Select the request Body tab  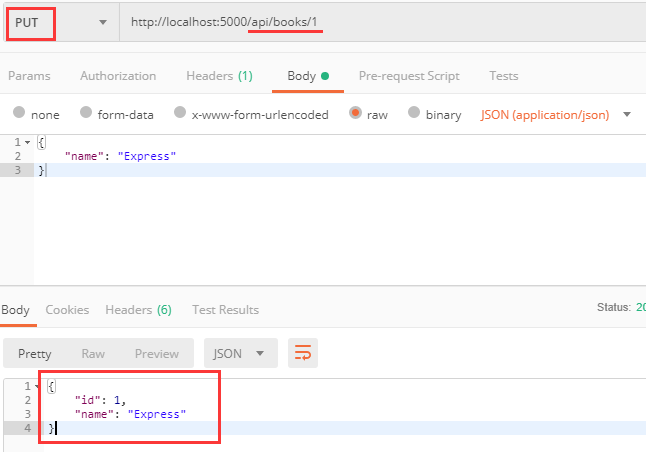pyautogui.click(x=308, y=76)
